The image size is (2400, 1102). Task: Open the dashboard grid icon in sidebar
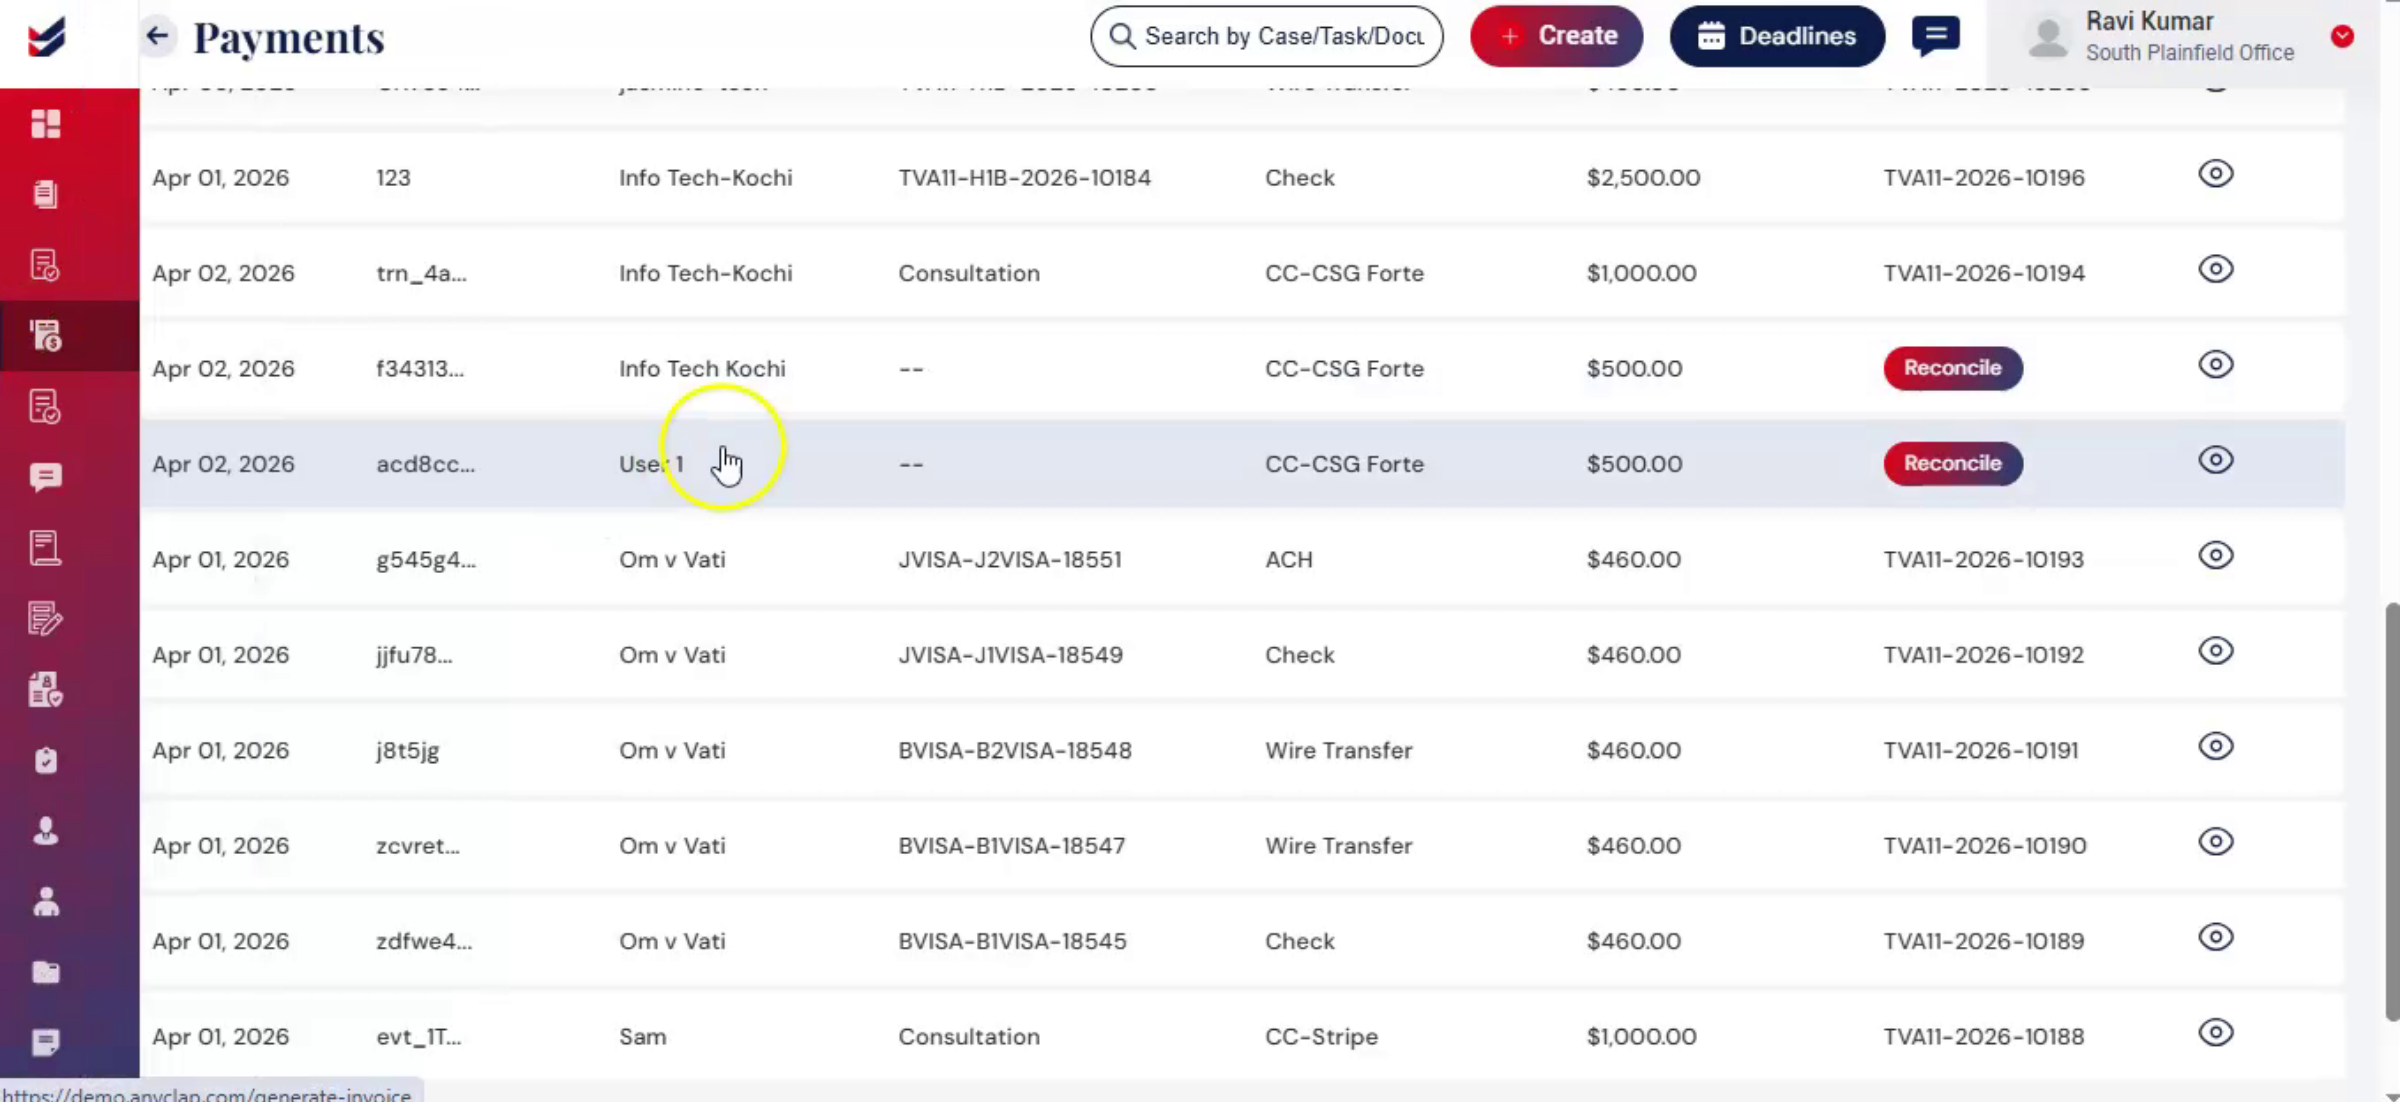tap(45, 123)
